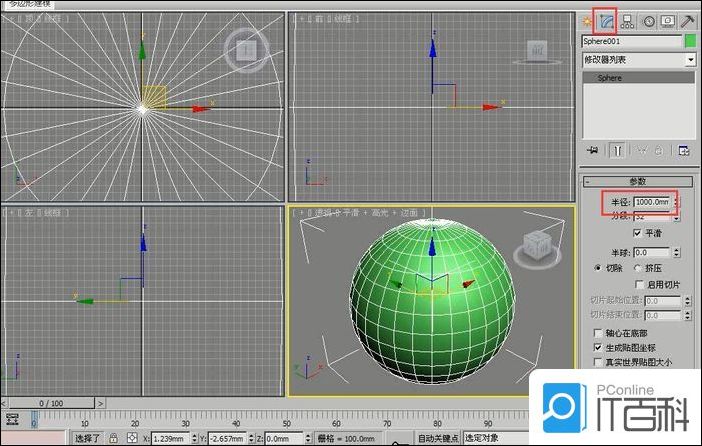Open the Motion panel tab
Screen dimensions: 702x446
tap(648, 20)
